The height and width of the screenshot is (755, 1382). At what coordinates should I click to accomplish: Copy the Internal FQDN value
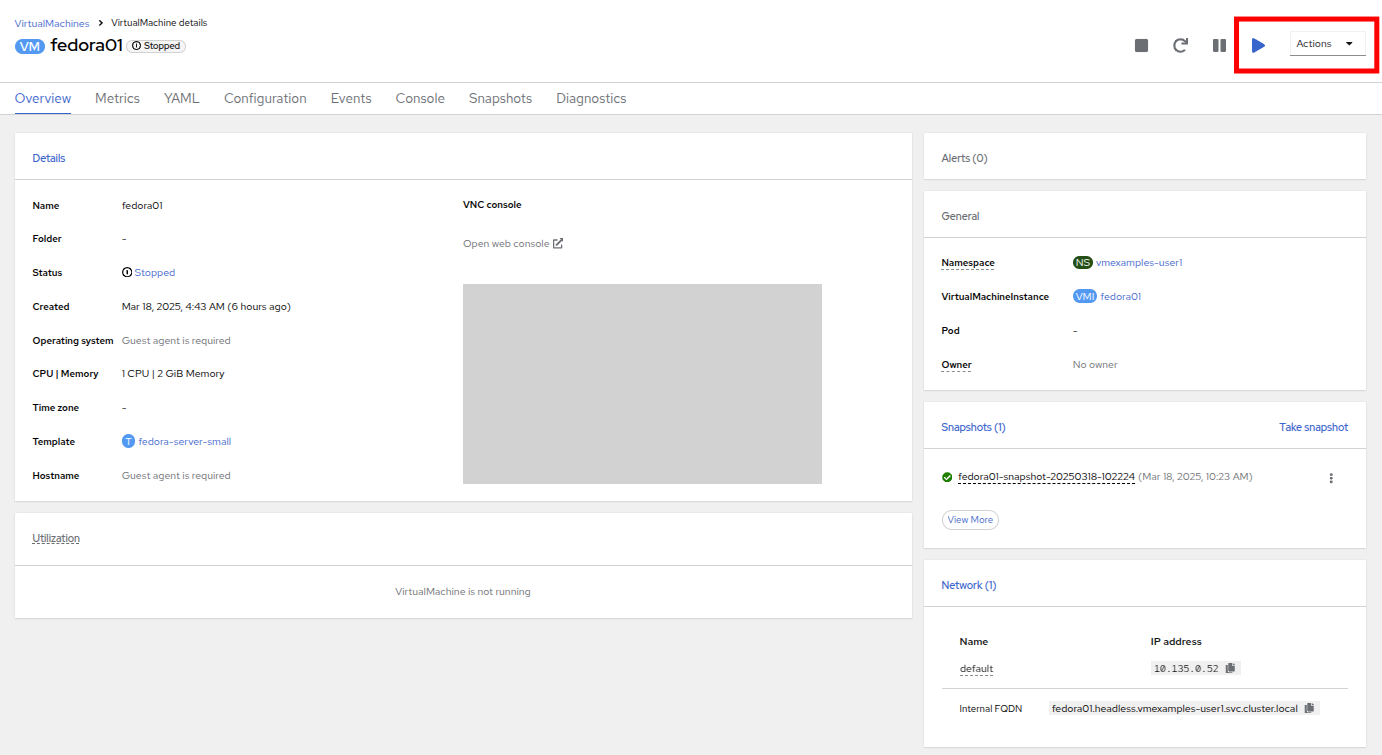(1309, 708)
